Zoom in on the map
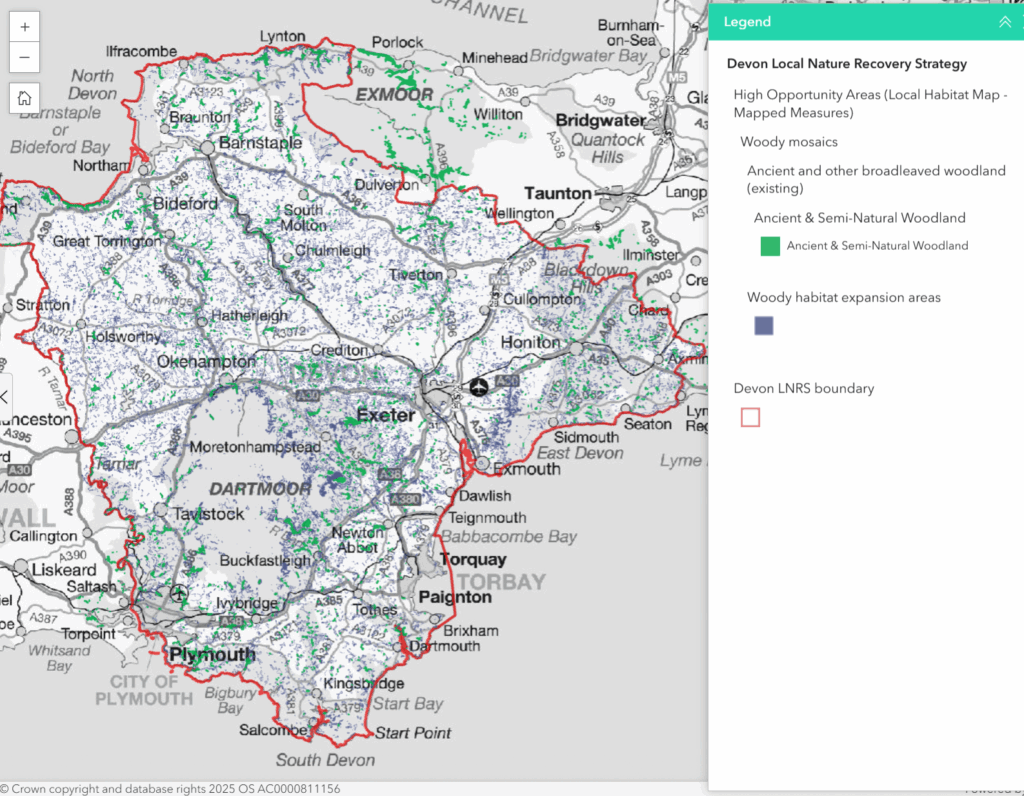1024x796 pixels. (25, 27)
